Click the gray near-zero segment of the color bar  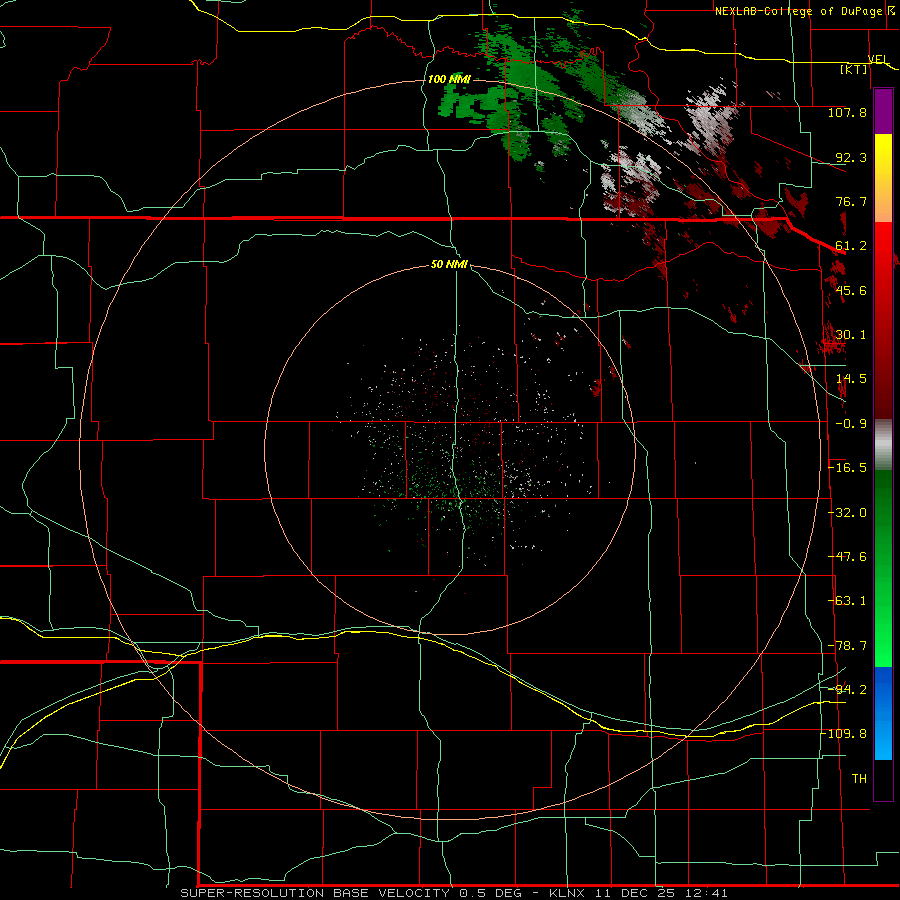pyautogui.click(x=883, y=445)
